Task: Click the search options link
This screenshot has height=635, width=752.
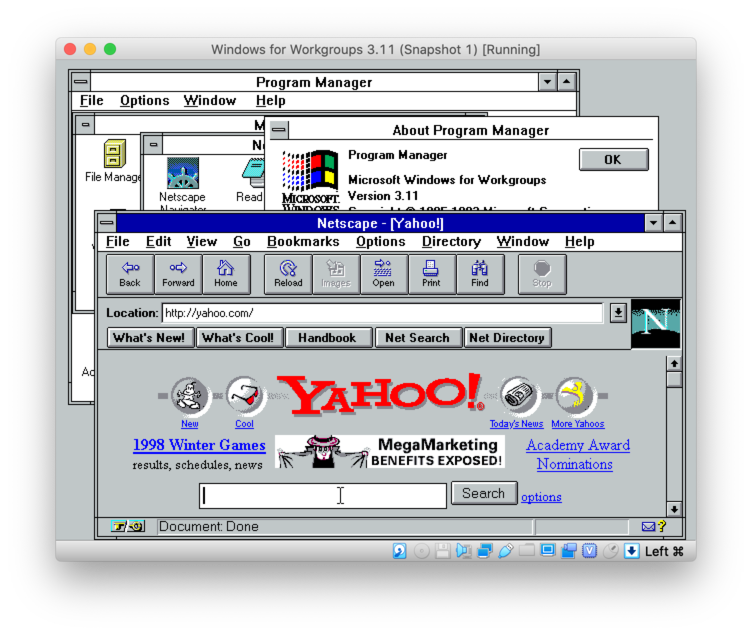Action: coord(541,497)
